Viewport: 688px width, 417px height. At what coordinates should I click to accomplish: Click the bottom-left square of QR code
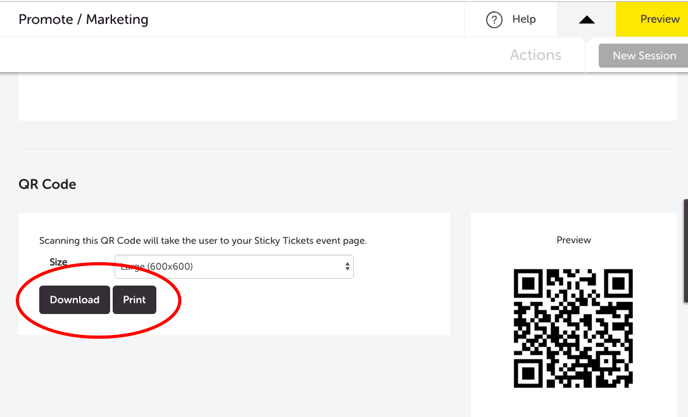(x=528, y=373)
